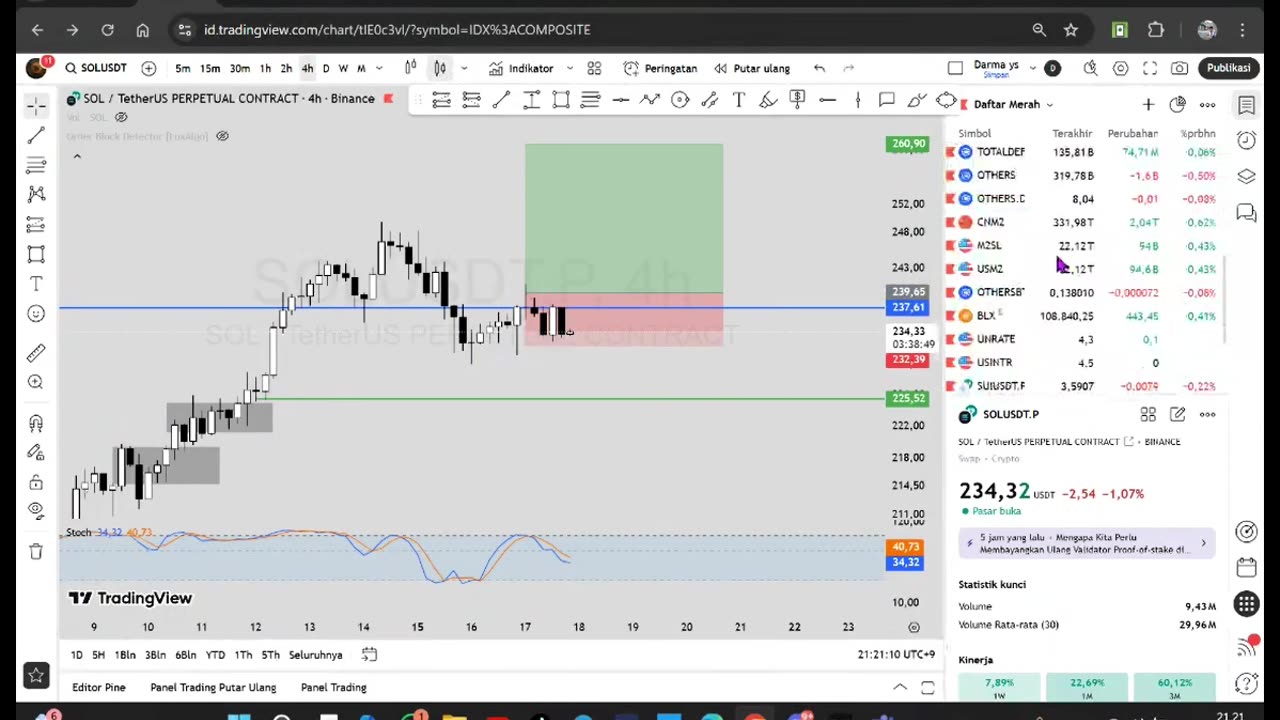Open quick search magnifier icon in header
The height and width of the screenshot is (720, 1280).
point(1090,68)
